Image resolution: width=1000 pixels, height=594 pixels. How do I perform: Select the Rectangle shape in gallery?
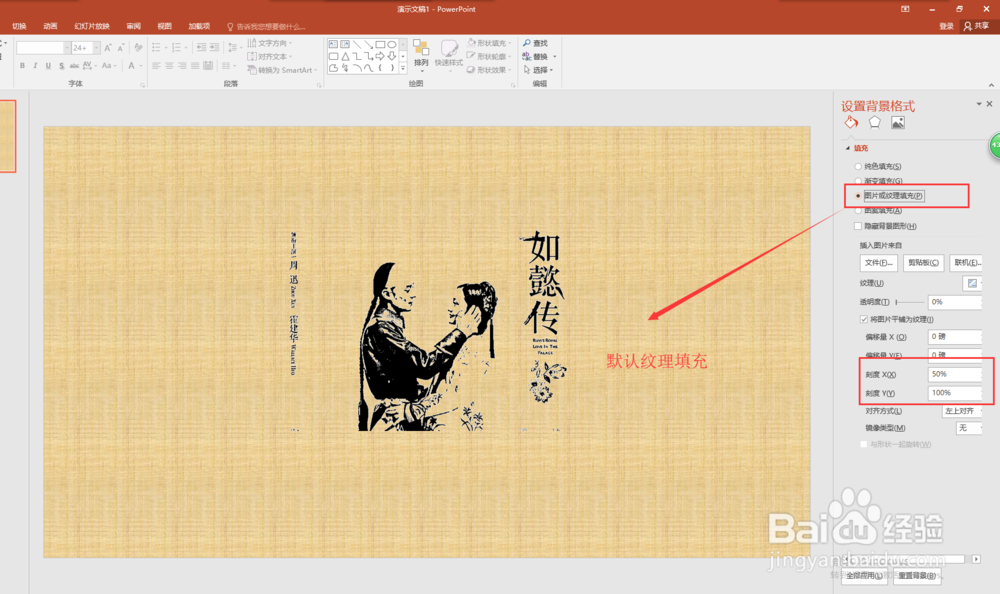[x=380, y=45]
